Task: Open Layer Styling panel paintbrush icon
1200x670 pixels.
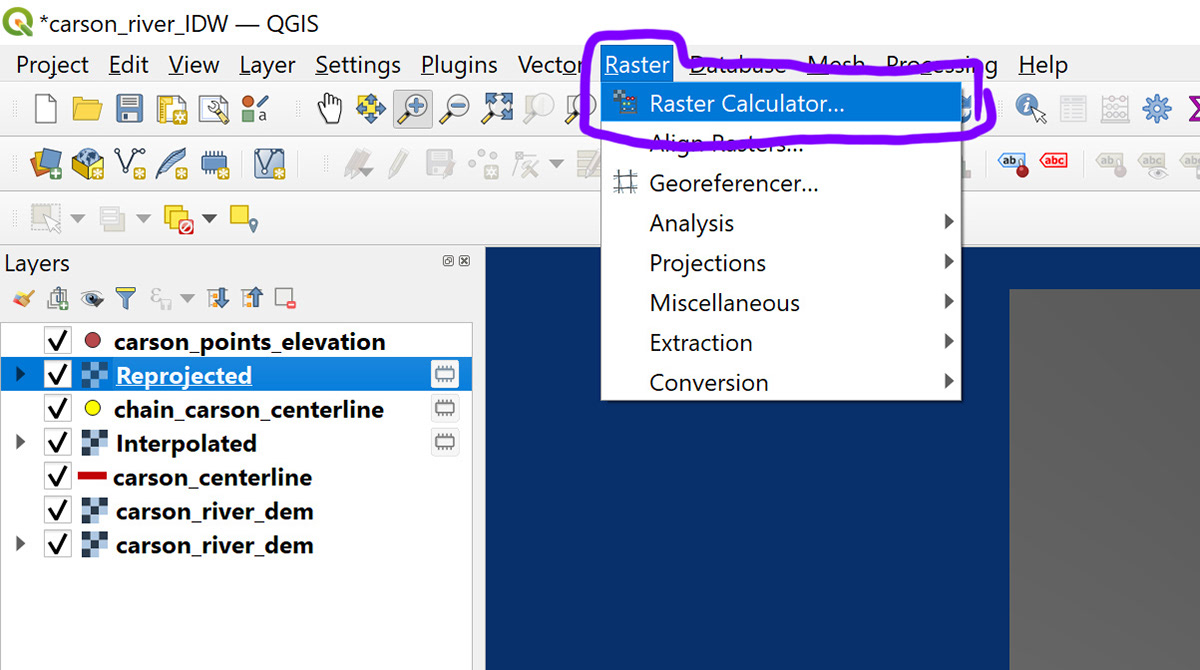Action: click(24, 298)
